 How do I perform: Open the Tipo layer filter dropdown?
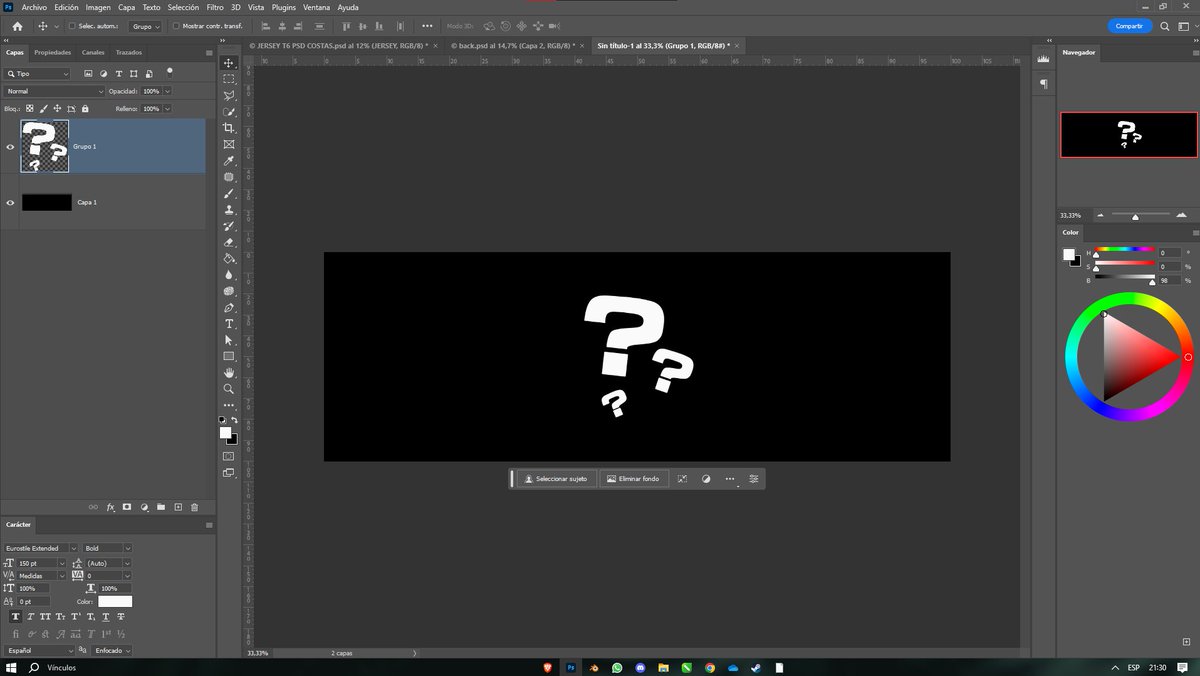tap(37, 74)
